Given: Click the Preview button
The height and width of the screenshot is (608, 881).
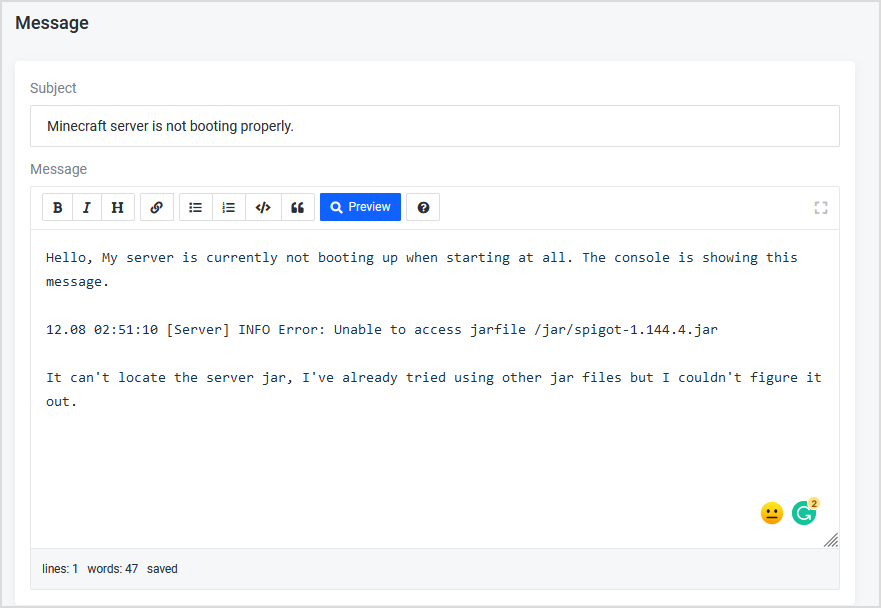Looking at the screenshot, I should click(360, 207).
